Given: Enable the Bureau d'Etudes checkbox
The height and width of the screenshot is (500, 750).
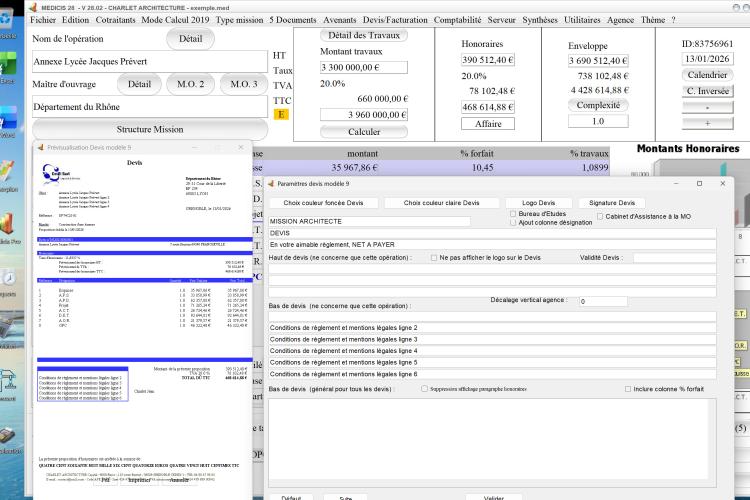Looking at the screenshot, I should [x=513, y=214].
